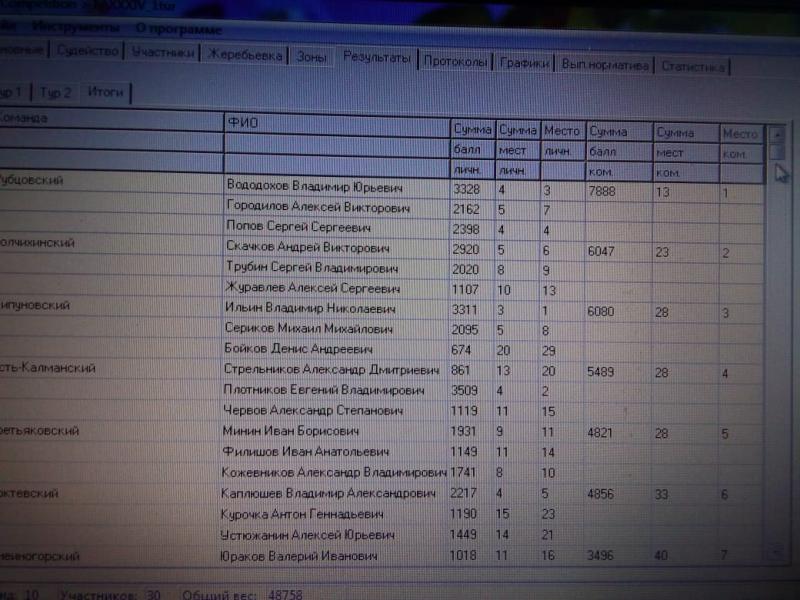Screen dimensions: 800x600
Task: Select row Скачков Андрей Викторович
Action: pos(308,247)
